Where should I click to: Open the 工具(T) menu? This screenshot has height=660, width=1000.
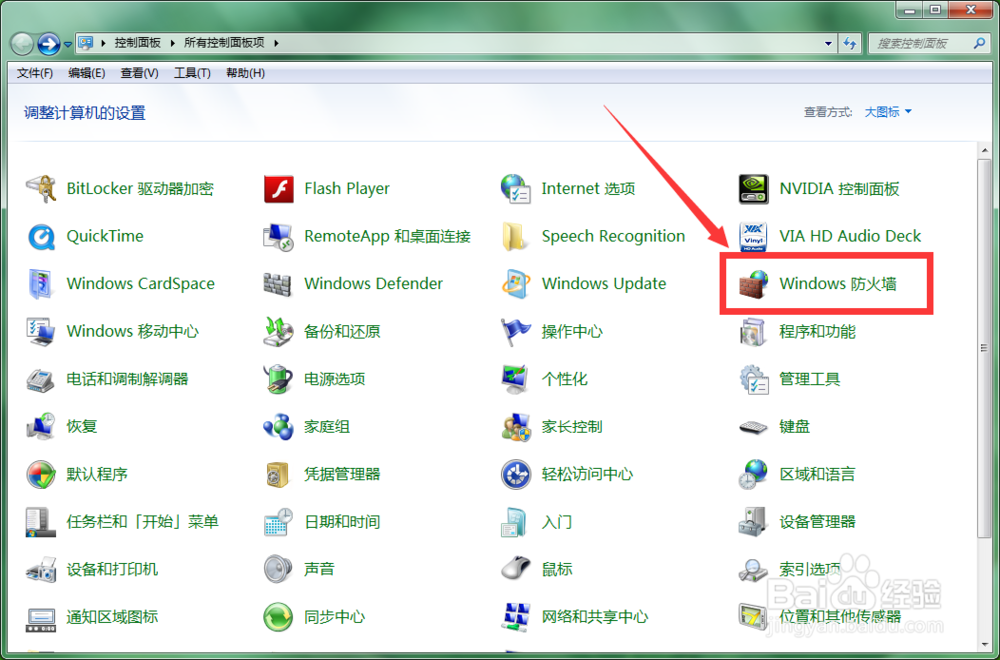point(193,73)
